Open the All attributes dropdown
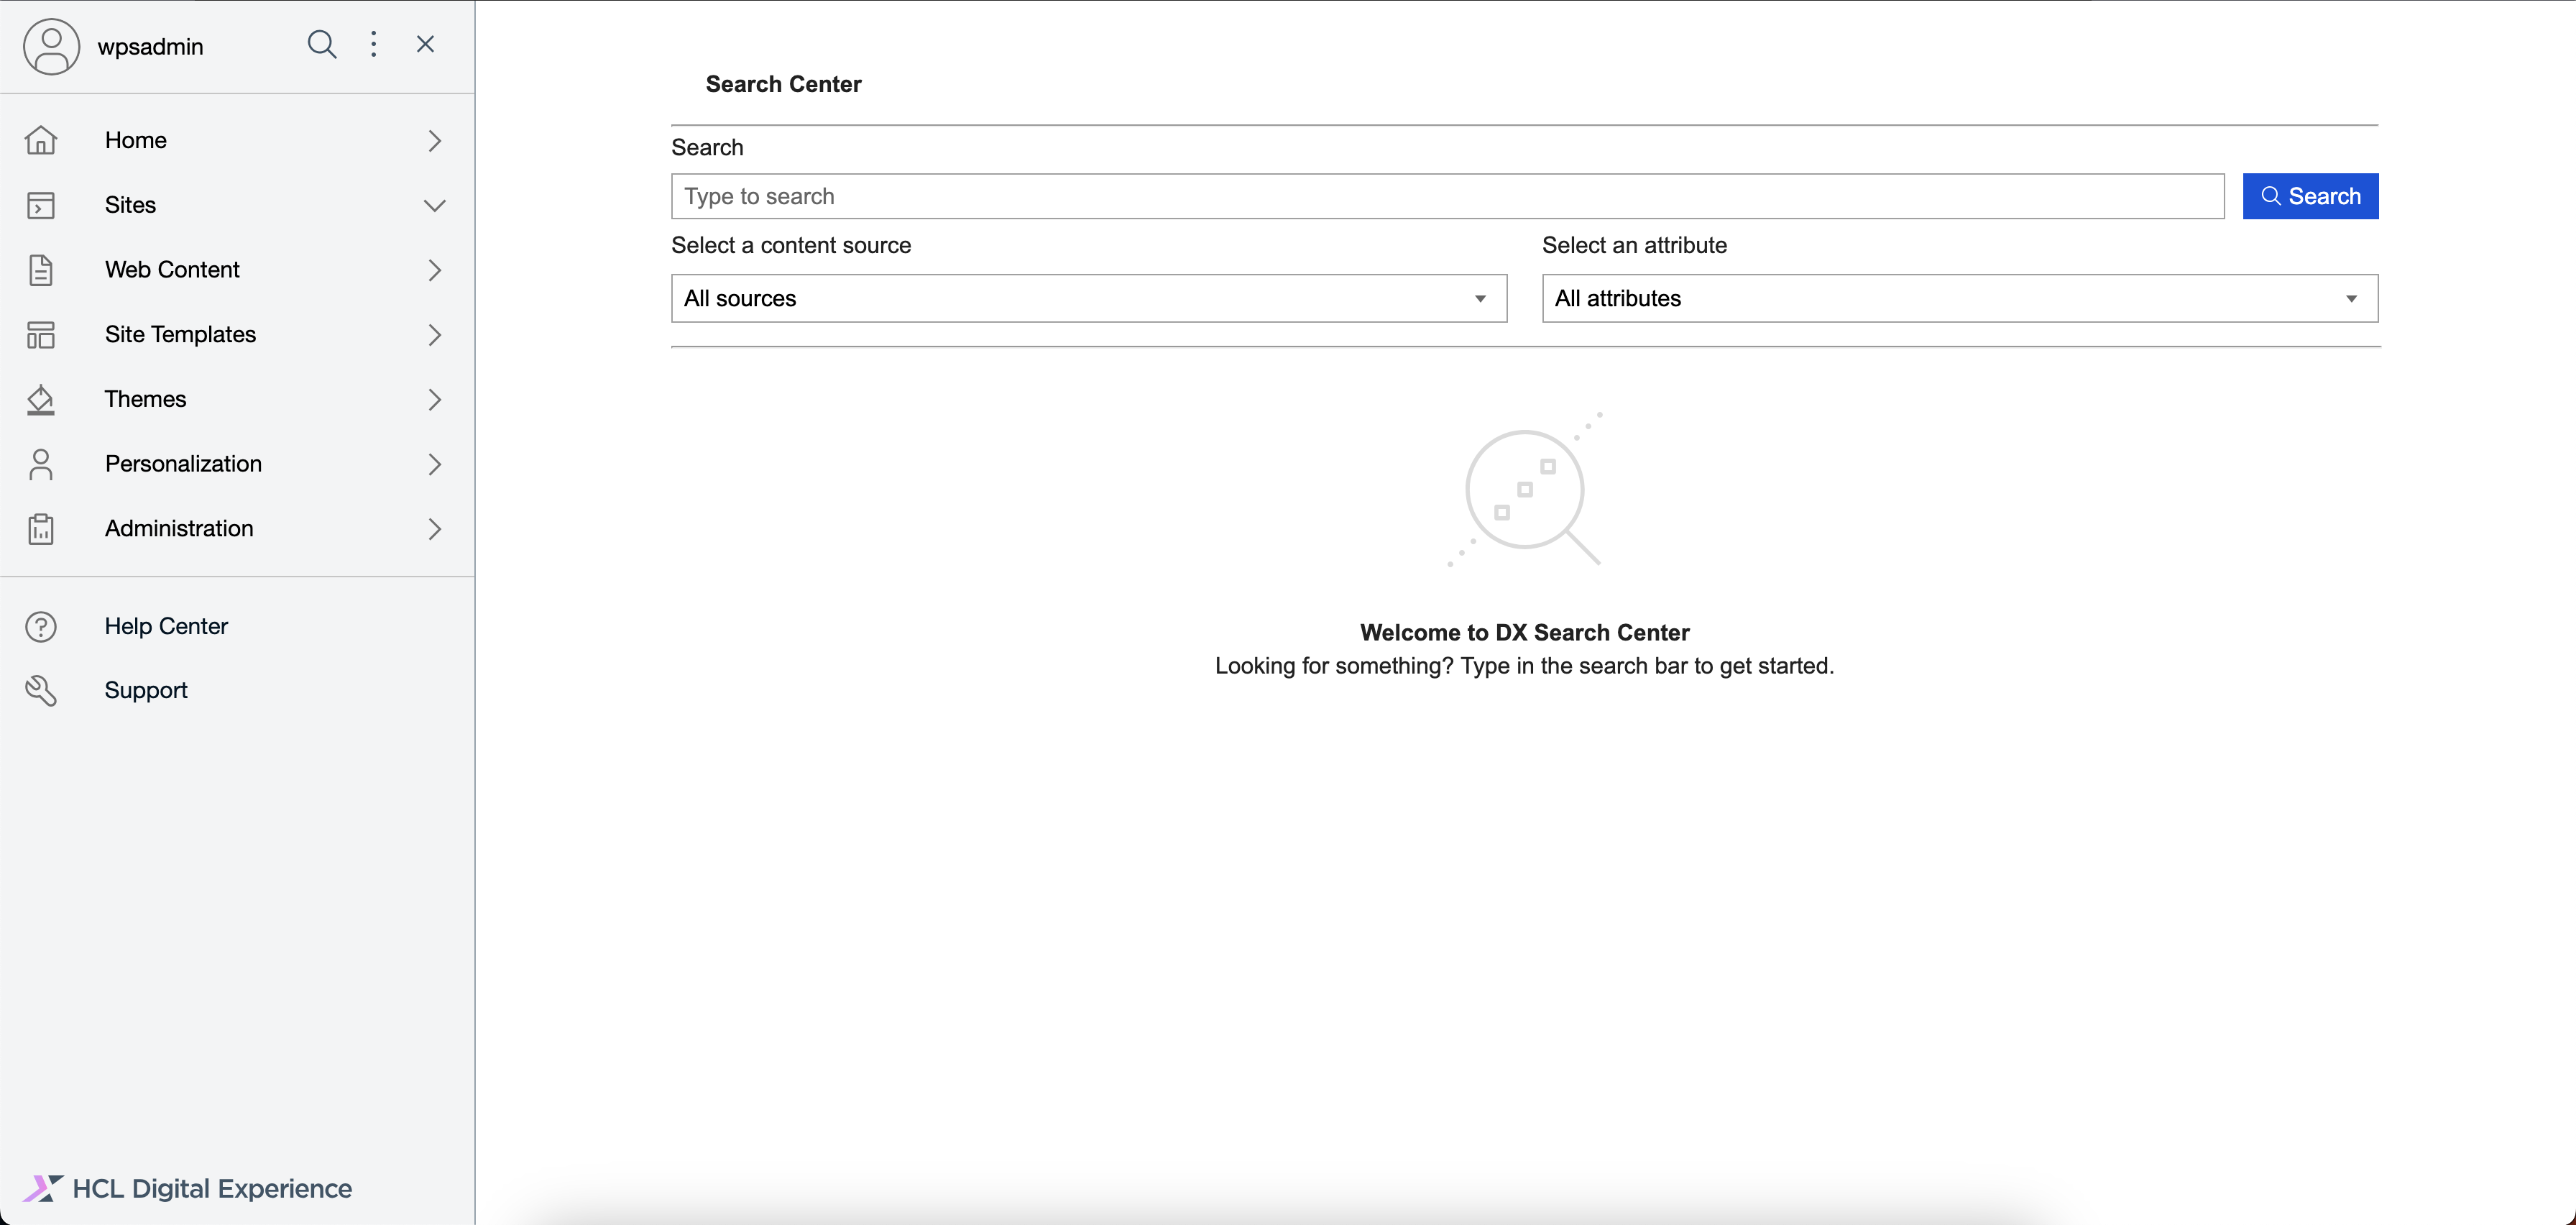 (x=1958, y=298)
